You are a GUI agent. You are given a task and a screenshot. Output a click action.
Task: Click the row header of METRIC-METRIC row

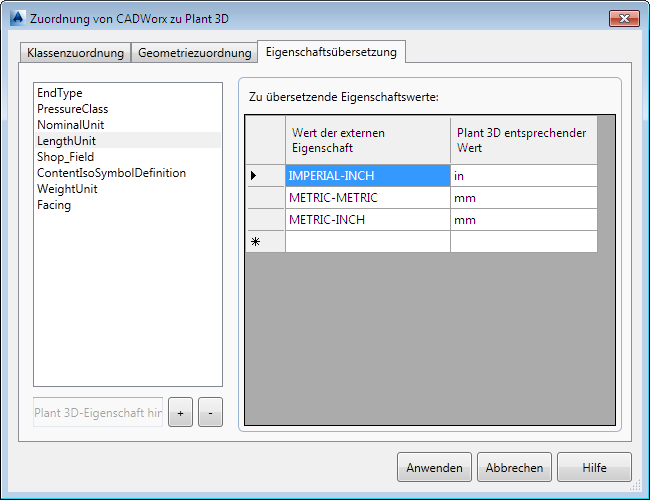coord(265,197)
